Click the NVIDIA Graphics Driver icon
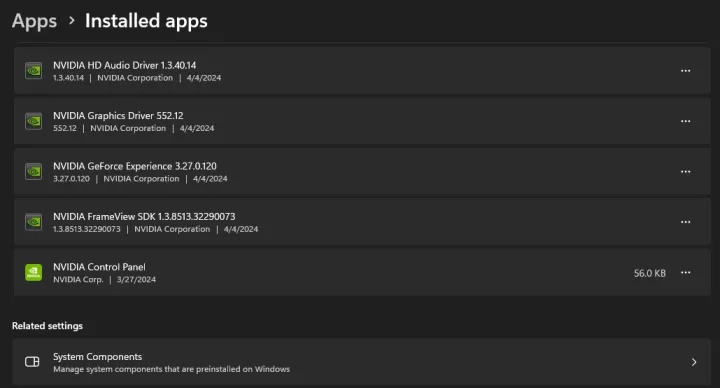The image size is (720, 388). pos(34,121)
